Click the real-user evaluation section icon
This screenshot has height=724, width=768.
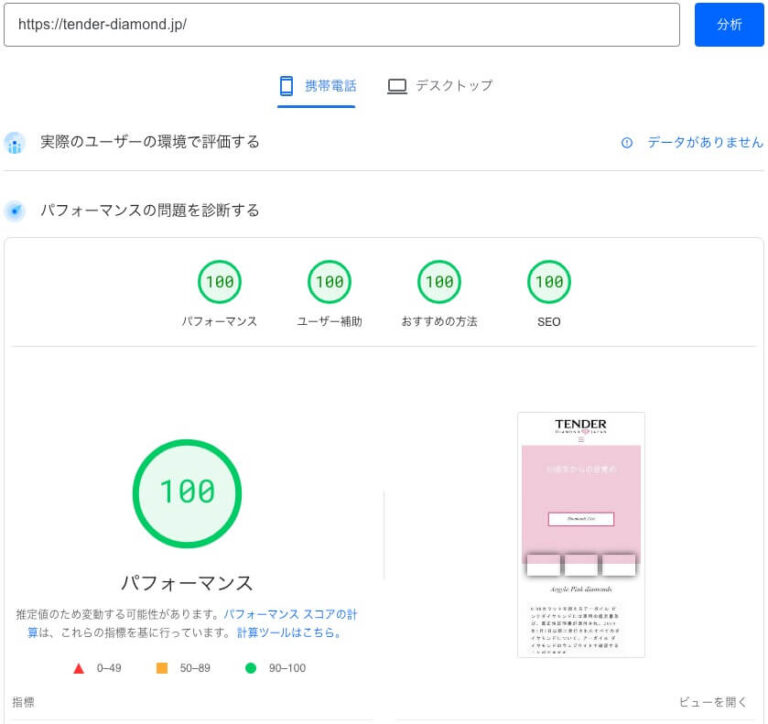(15, 143)
